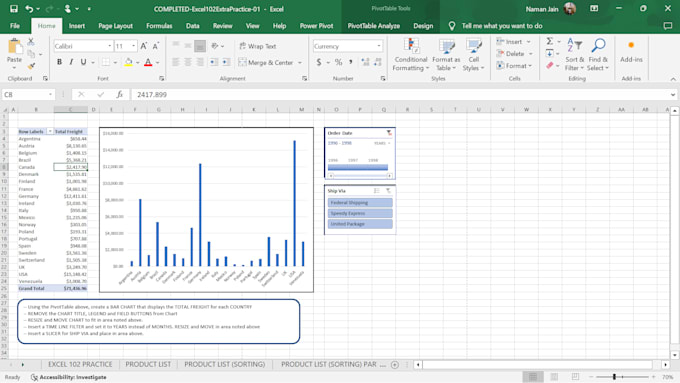Apply Percent style
Viewport: 680px width, 383px height.
click(338, 62)
